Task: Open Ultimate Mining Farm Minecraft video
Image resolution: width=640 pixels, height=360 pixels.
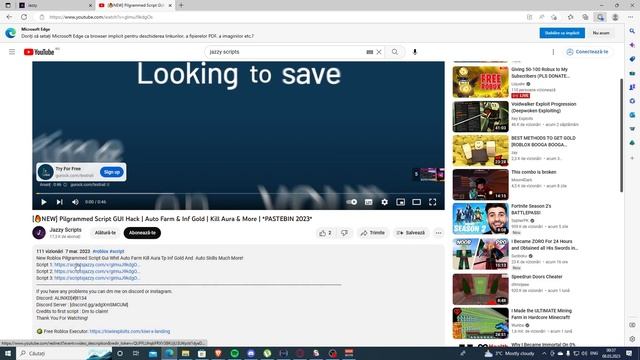Action: coord(480,323)
